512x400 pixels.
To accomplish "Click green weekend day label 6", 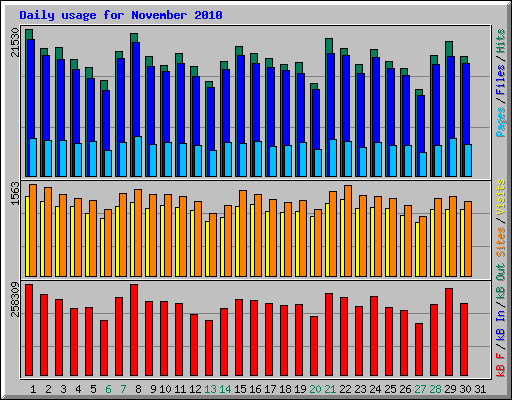I will click(x=108, y=389).
